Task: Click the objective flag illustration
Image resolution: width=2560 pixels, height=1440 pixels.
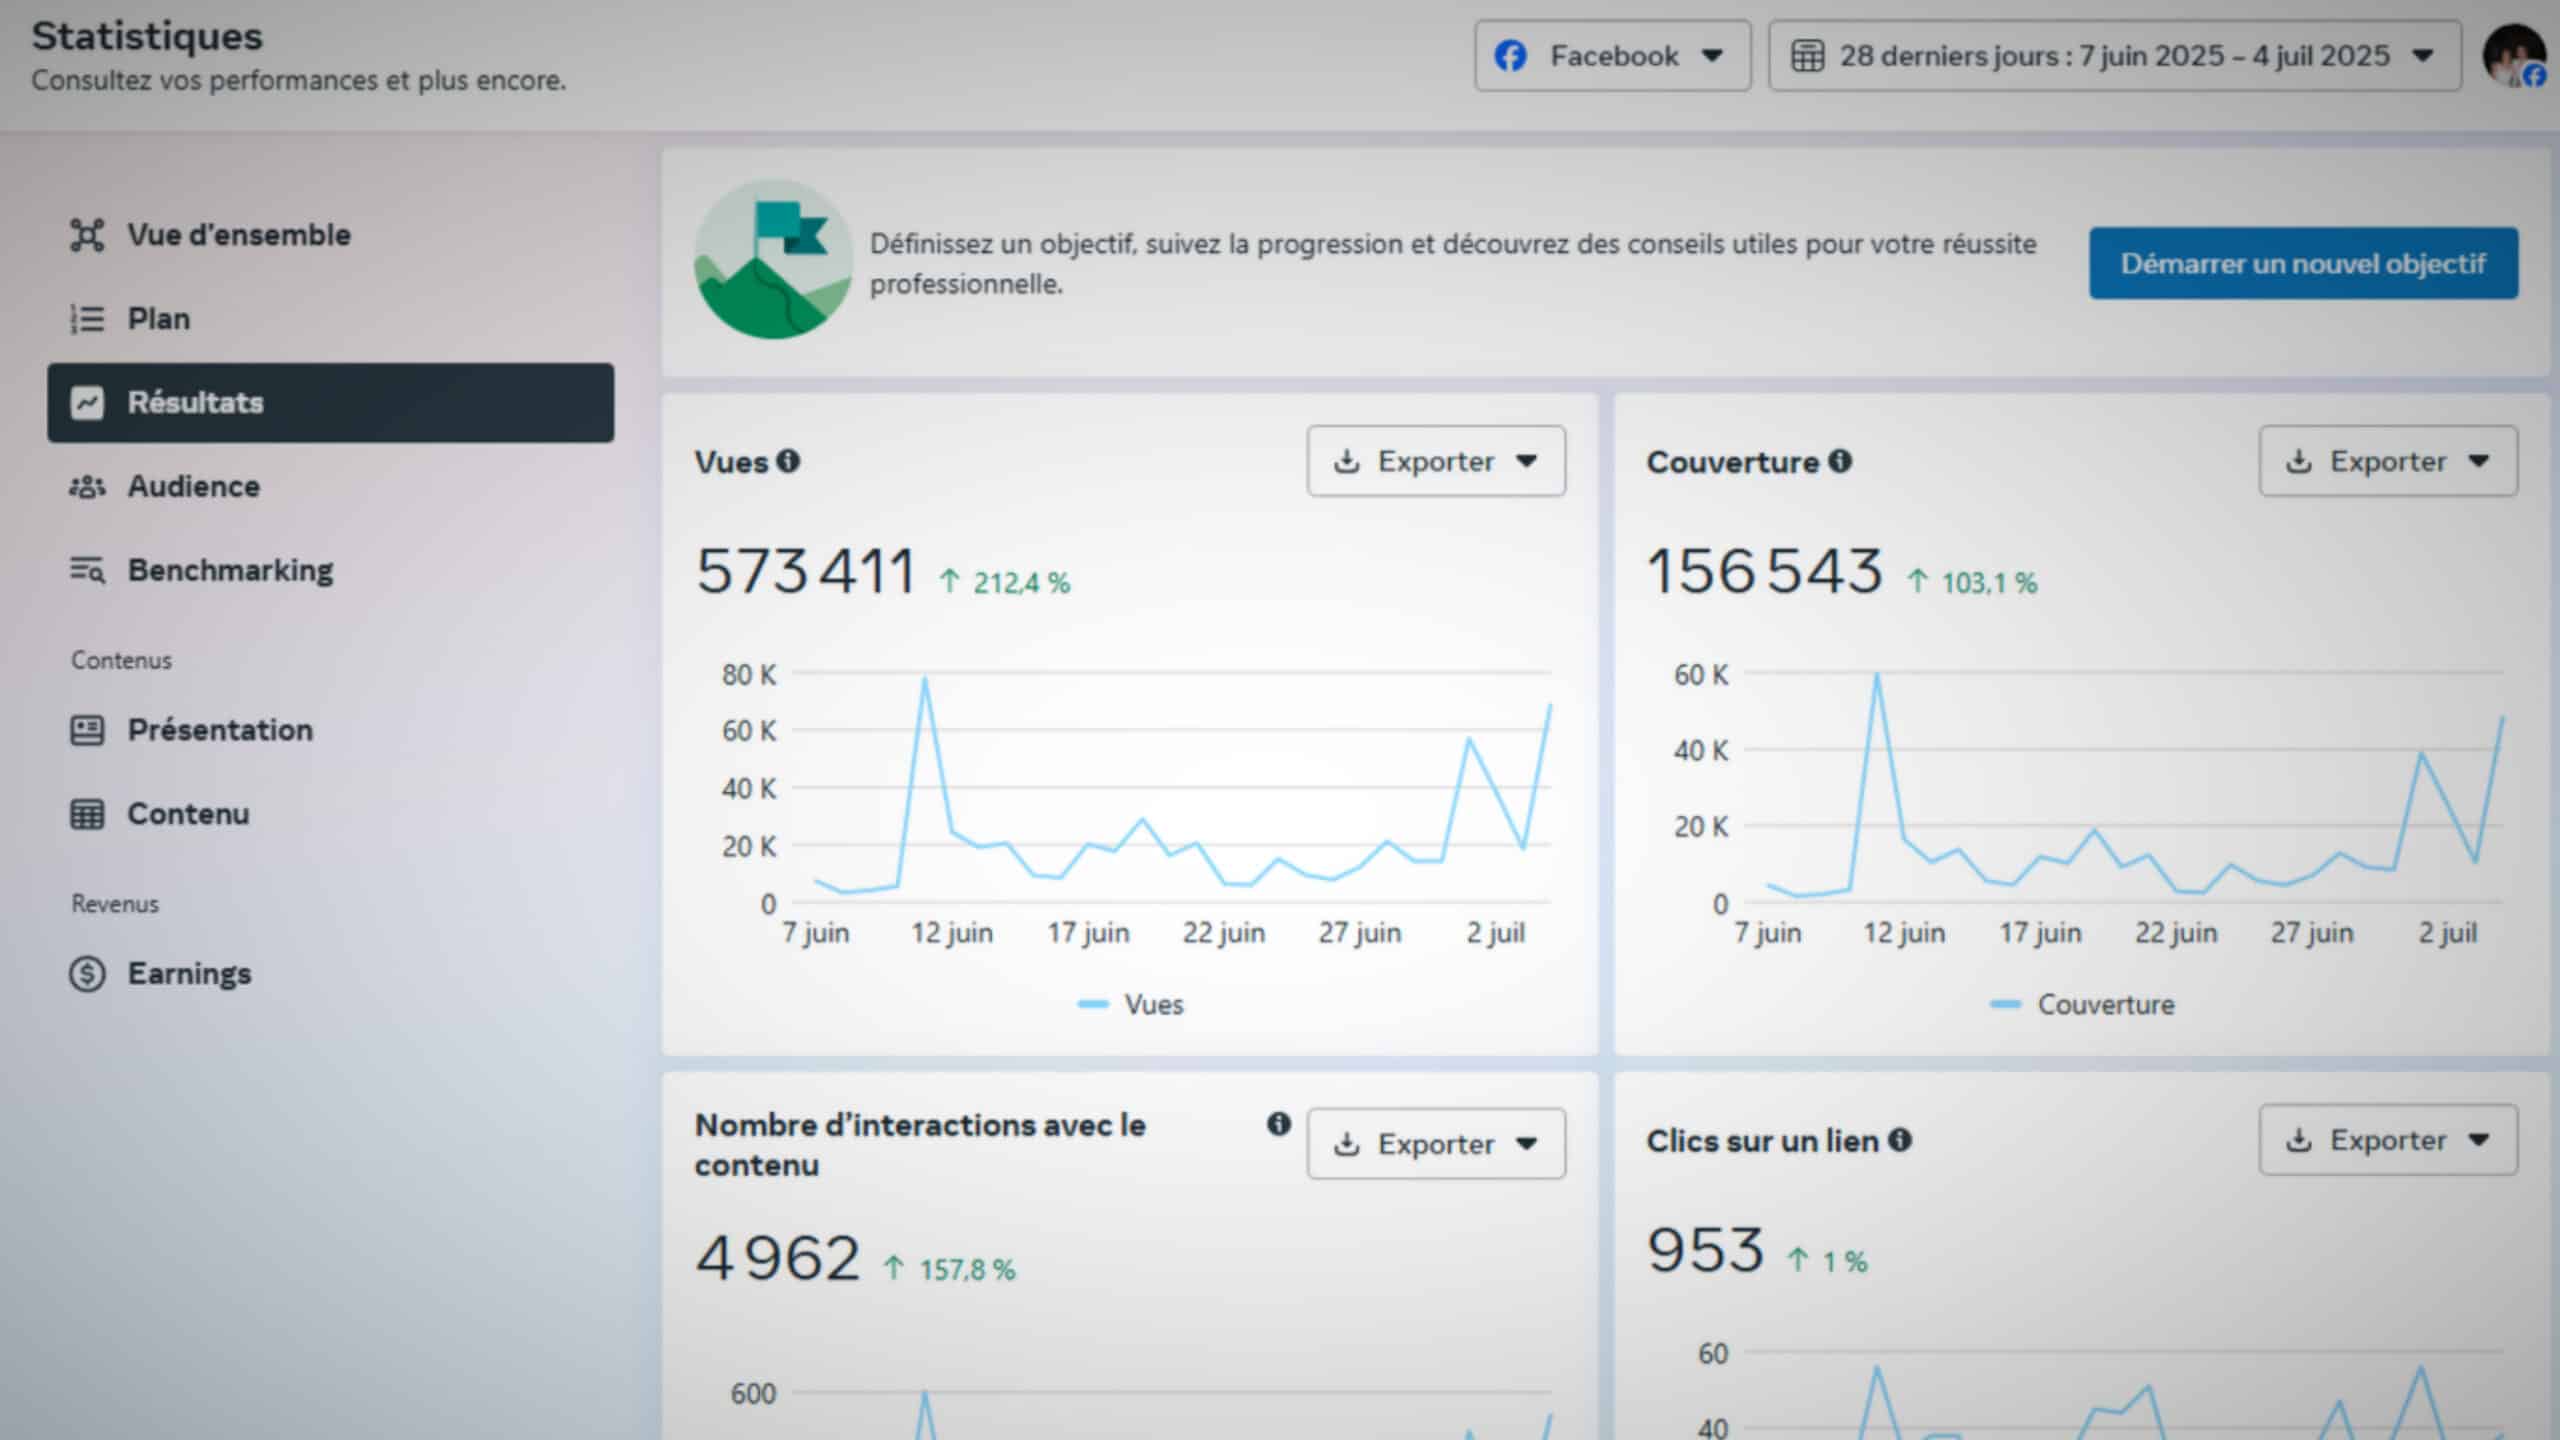Action: pyautogui.click(x=773, y=259)
